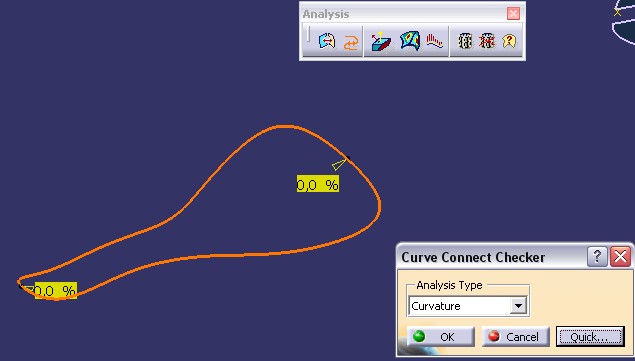Viewport: 635px width, 361px height.
Task: Click the Remove Dress-Up icon with red cross
Action: pyautogui.click(x=487, y=41)
